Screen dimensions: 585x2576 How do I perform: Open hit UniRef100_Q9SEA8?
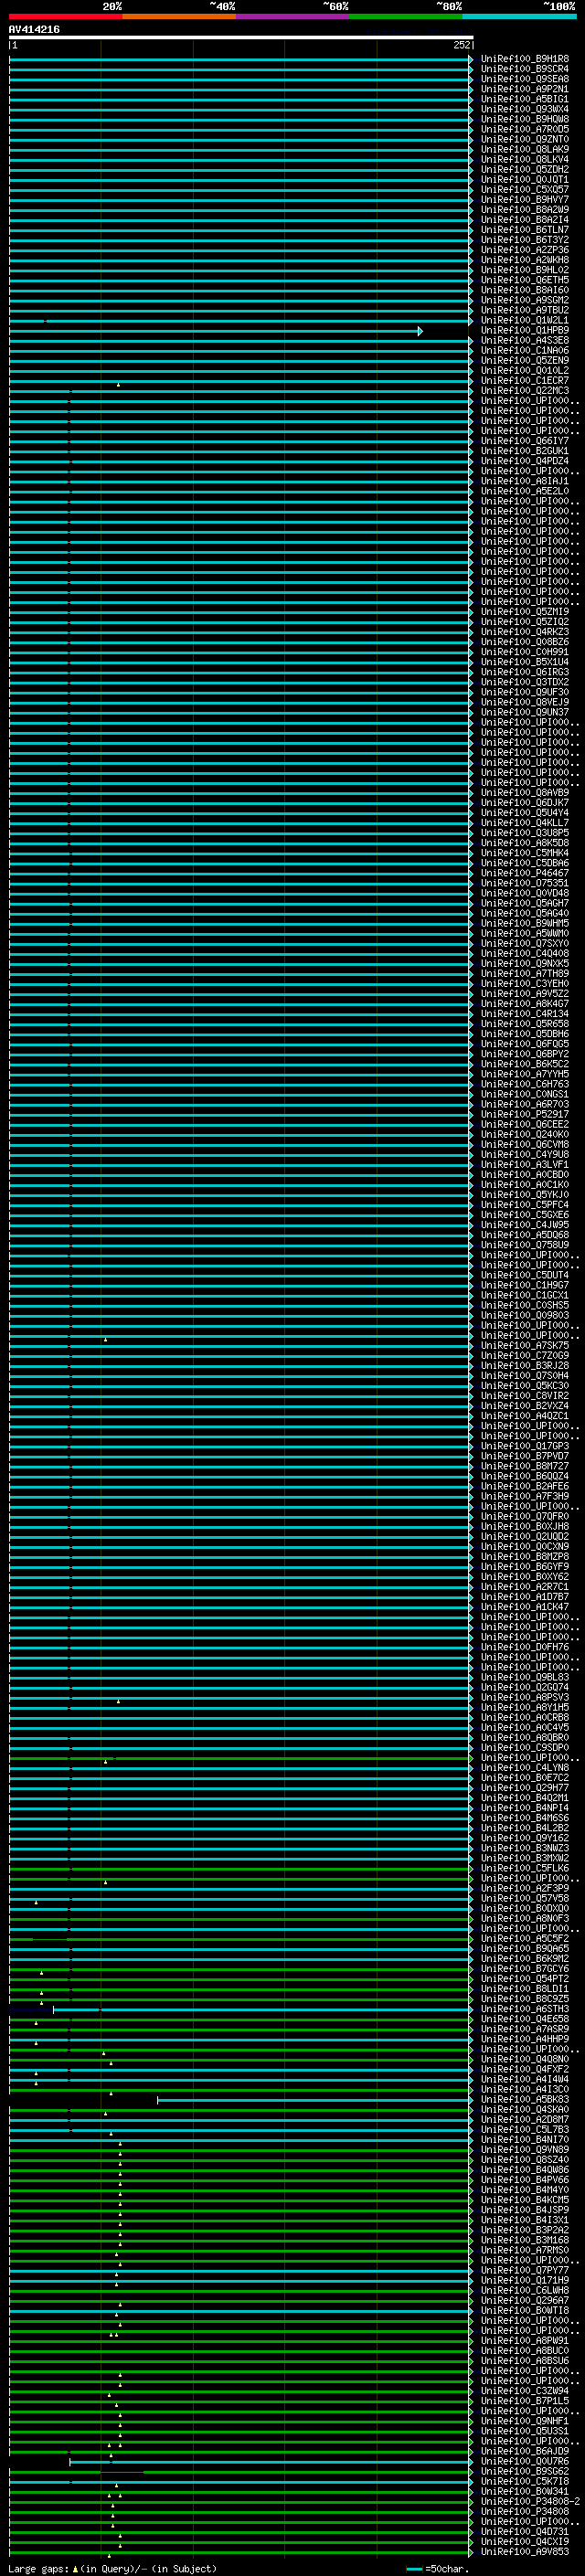pos(525,79)
